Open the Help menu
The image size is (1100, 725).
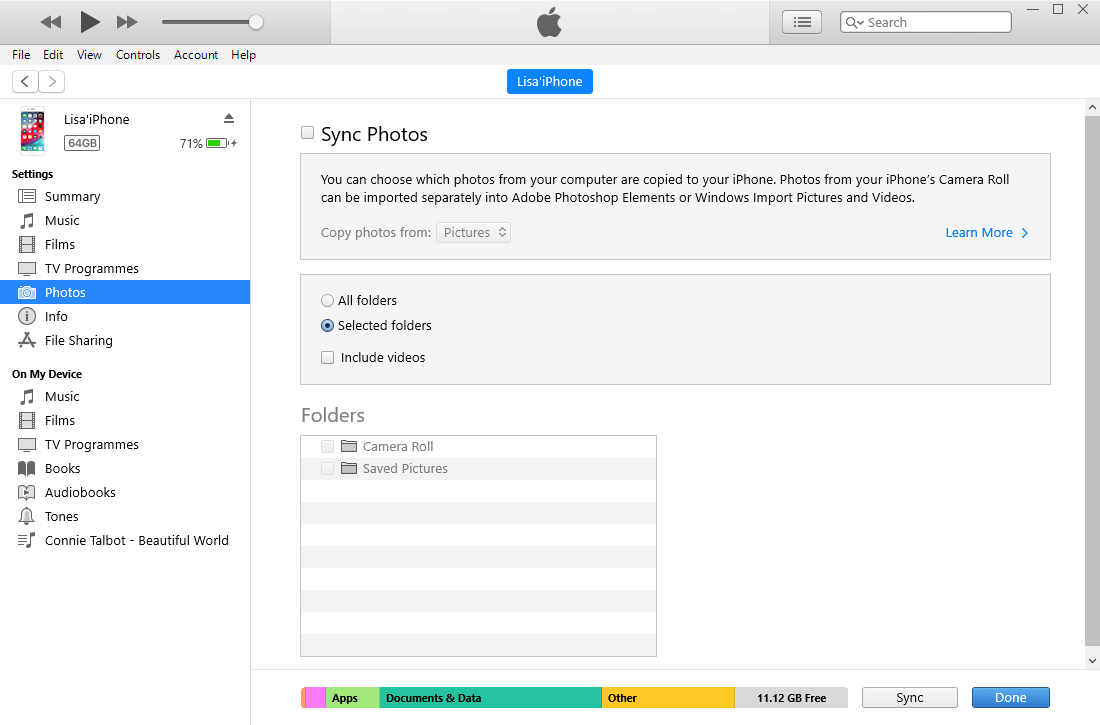(x=243, y=55)
